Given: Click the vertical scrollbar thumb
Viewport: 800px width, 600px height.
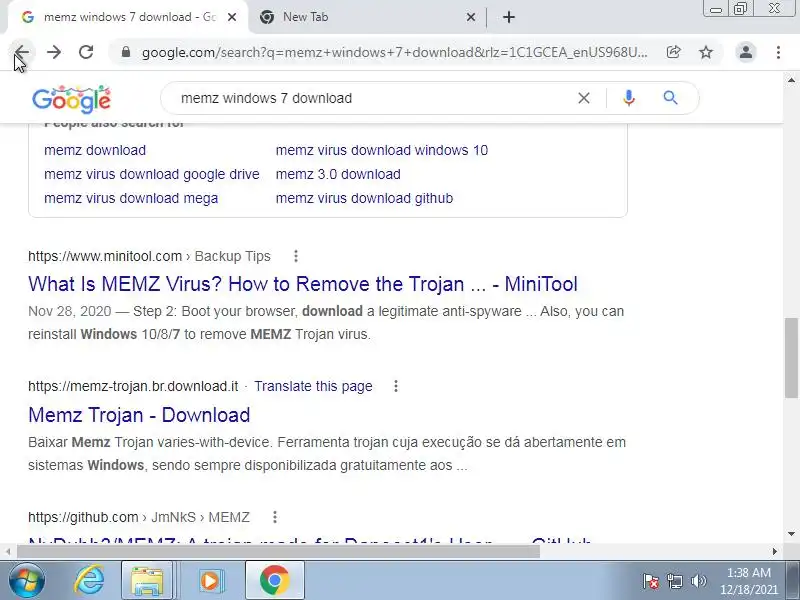Looking at the screenshot, I should (x=791, y=357).
